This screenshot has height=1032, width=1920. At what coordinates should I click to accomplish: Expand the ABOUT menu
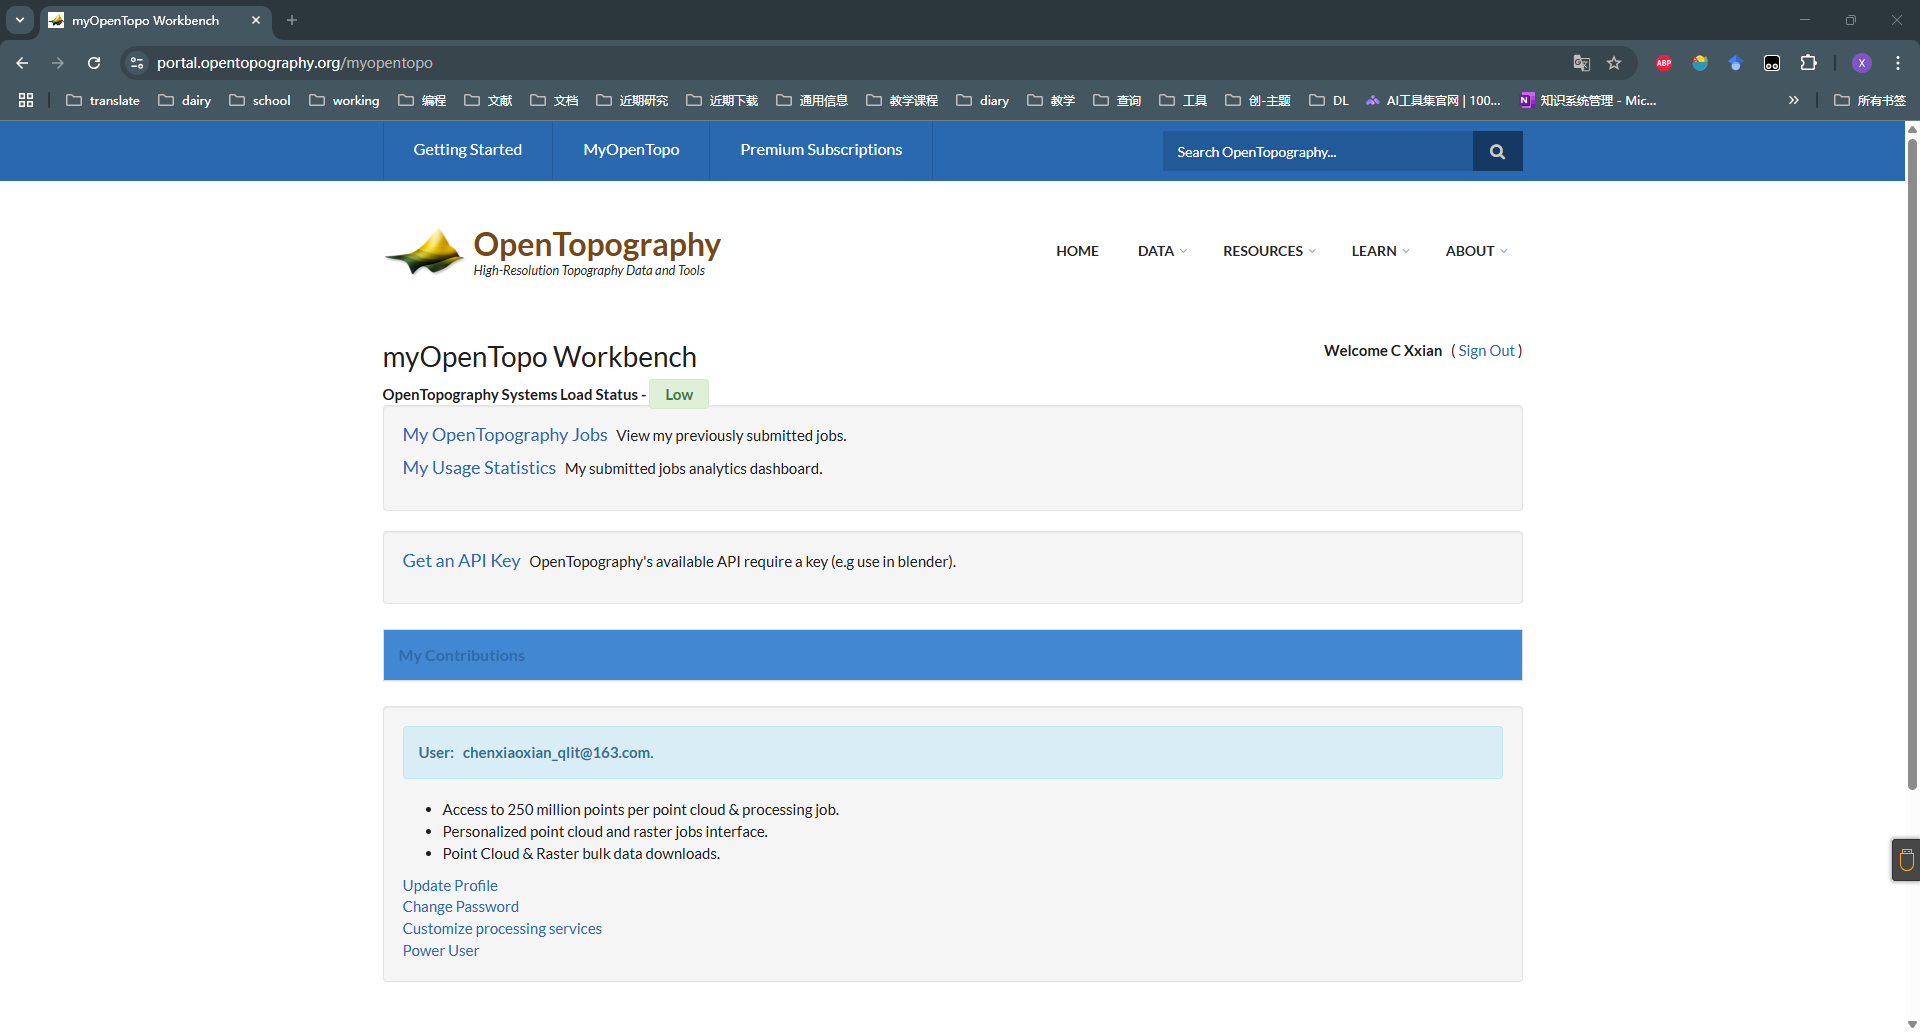1476,251
